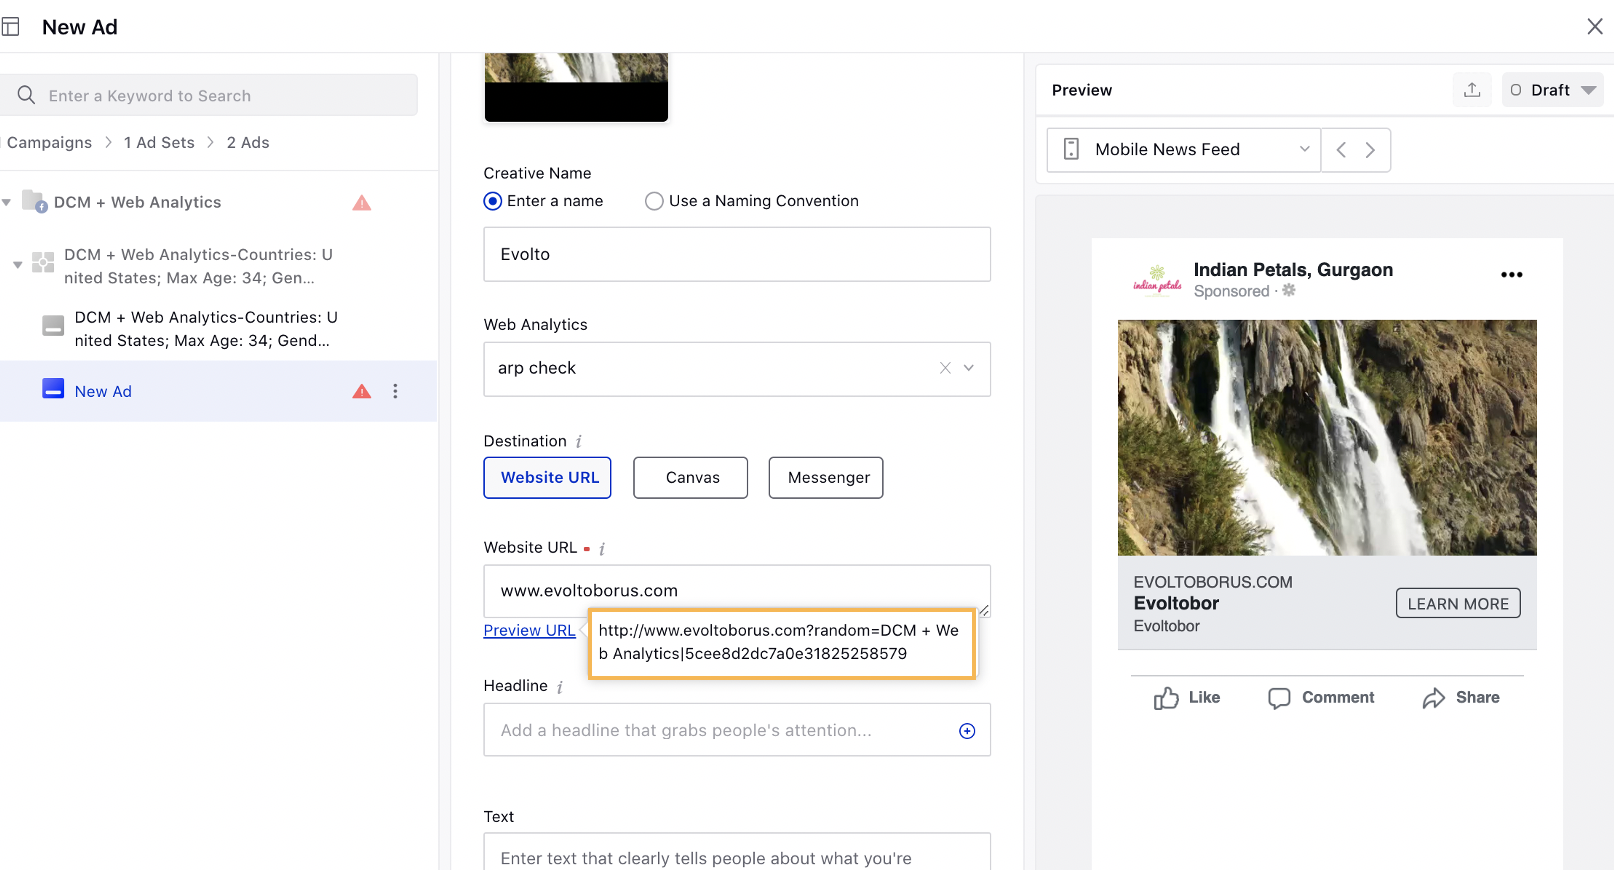Click the Indian Petals, Gurgaon page name

tap(1293, 270)
